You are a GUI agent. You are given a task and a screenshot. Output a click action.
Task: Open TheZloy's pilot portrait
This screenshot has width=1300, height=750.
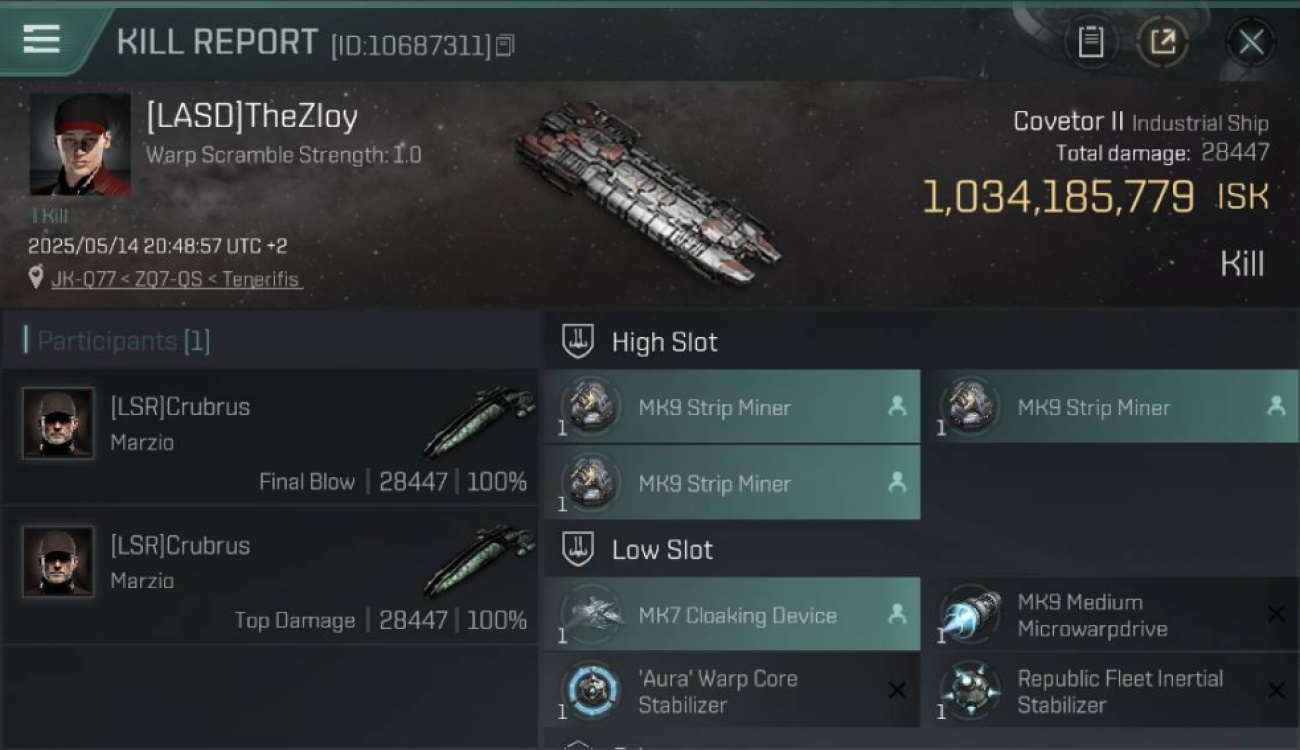click(80, 144)
